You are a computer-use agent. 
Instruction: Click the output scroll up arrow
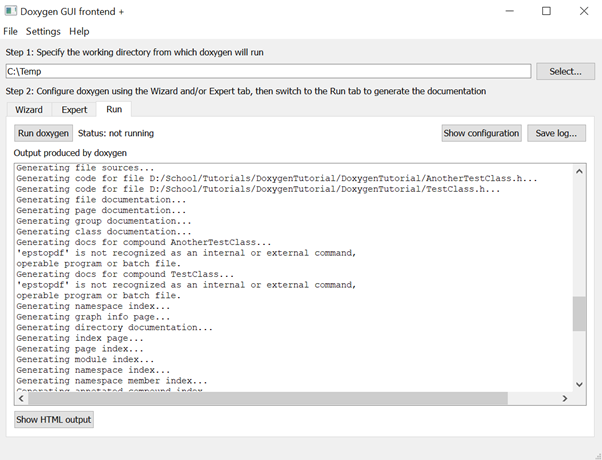(579, 172)
